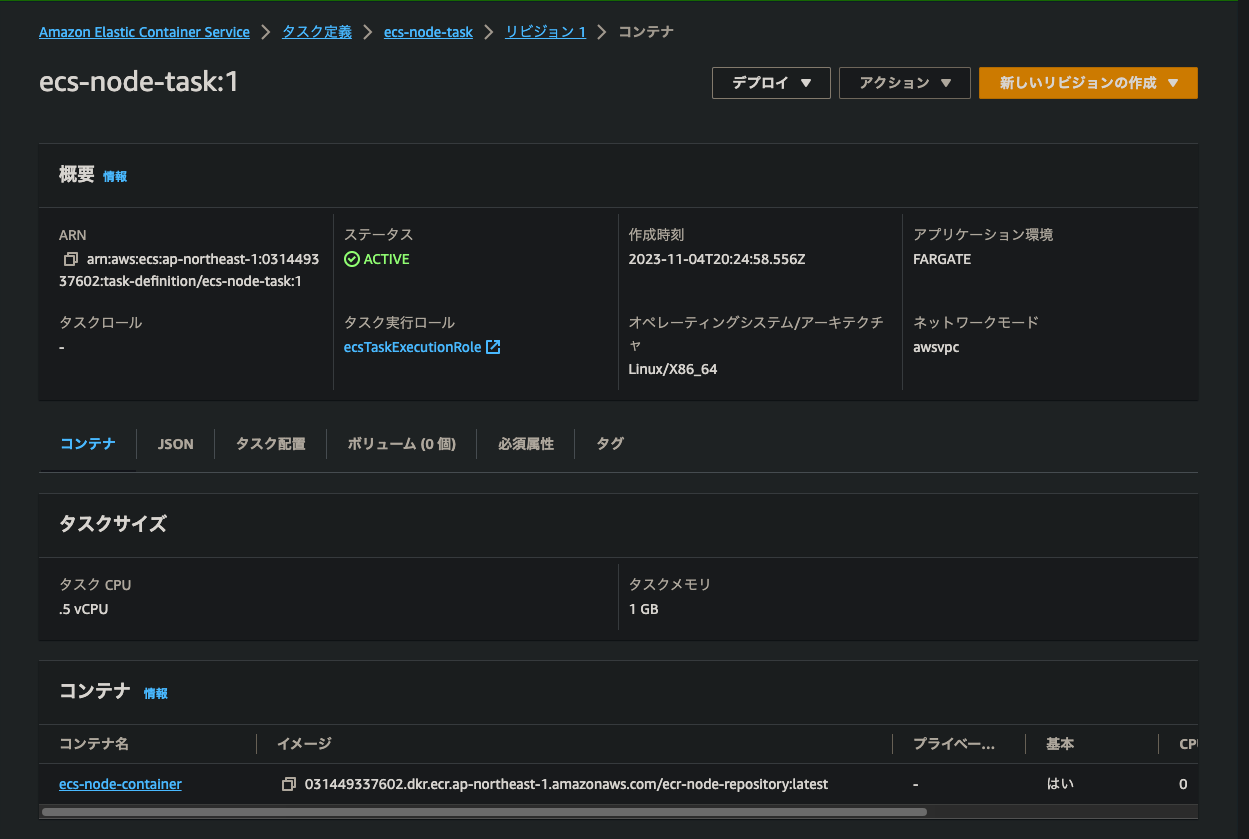
Task: Open the ボリューム (0 個) tab
Action: pos(401,444)
